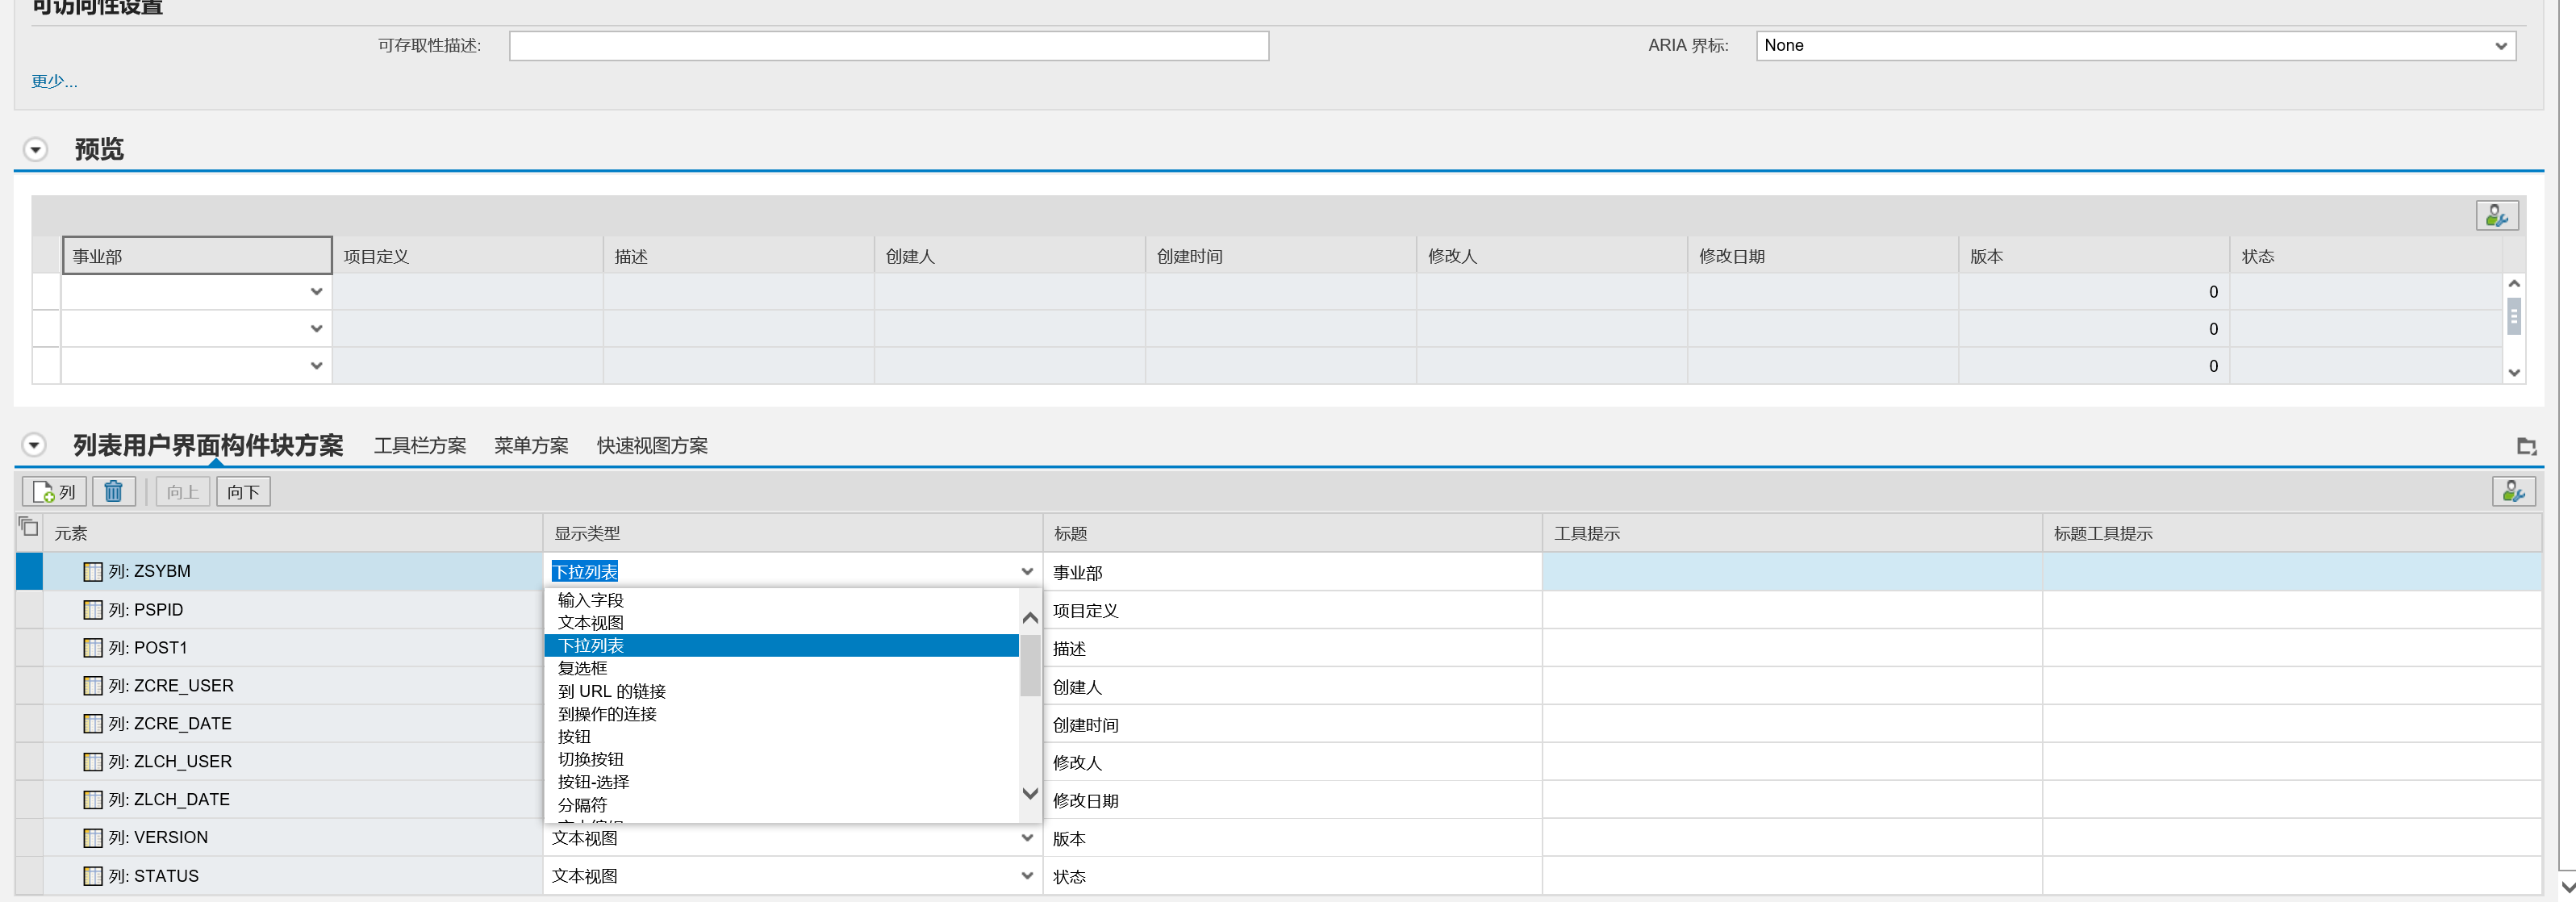Click the add new column button

point(54,491)
